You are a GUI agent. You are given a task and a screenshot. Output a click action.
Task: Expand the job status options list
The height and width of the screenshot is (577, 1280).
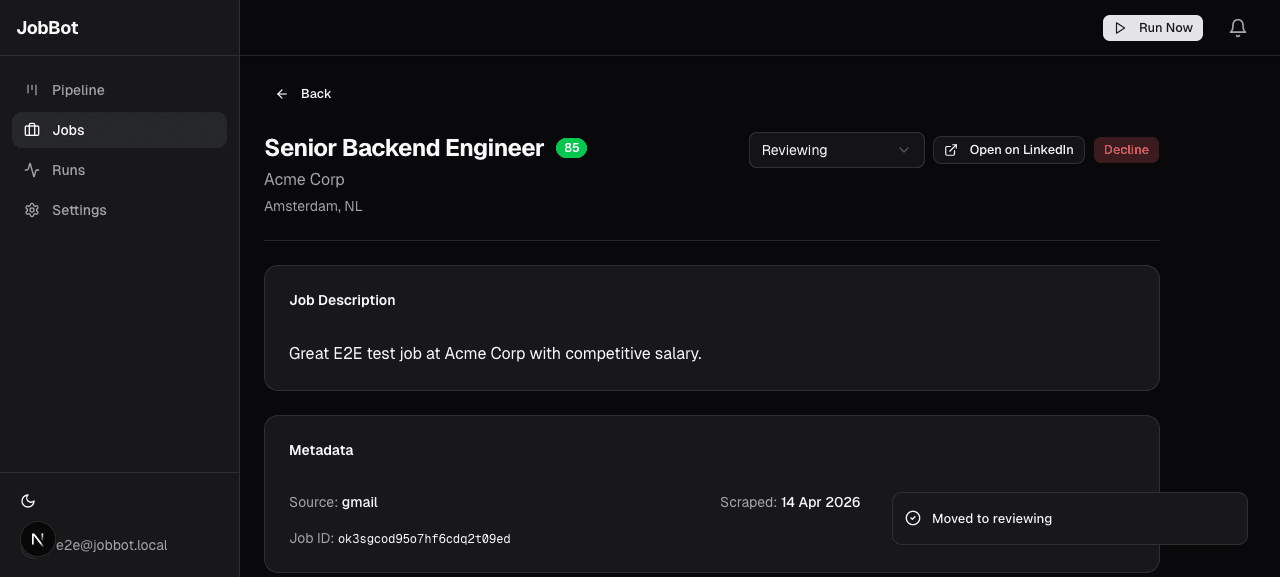click(836, 150)
